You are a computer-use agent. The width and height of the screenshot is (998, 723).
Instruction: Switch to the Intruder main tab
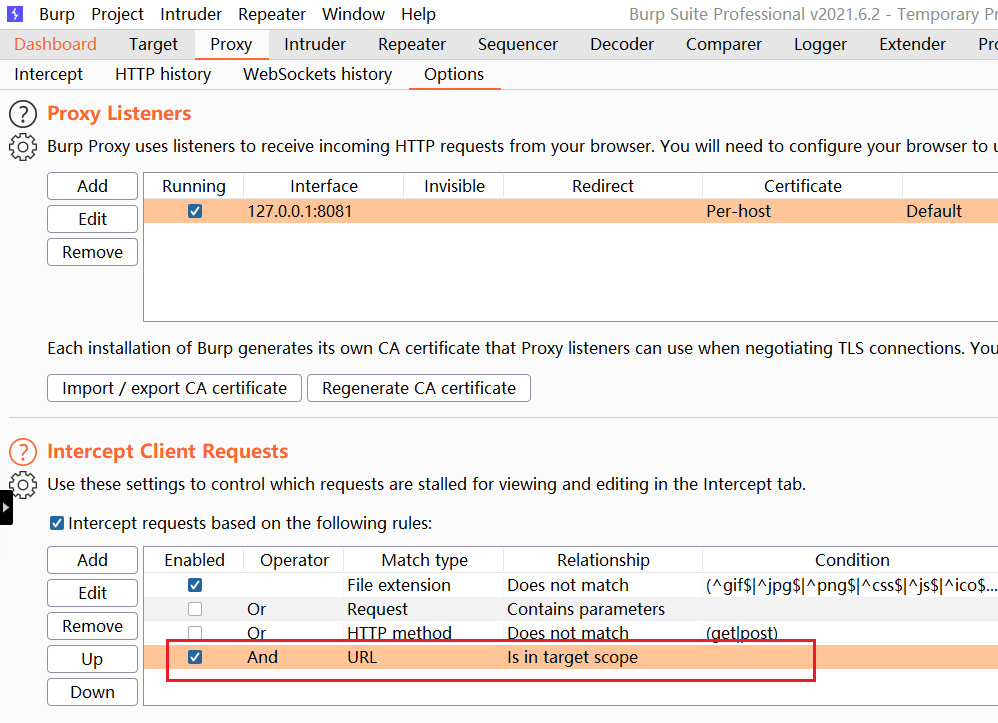[315, 44]
